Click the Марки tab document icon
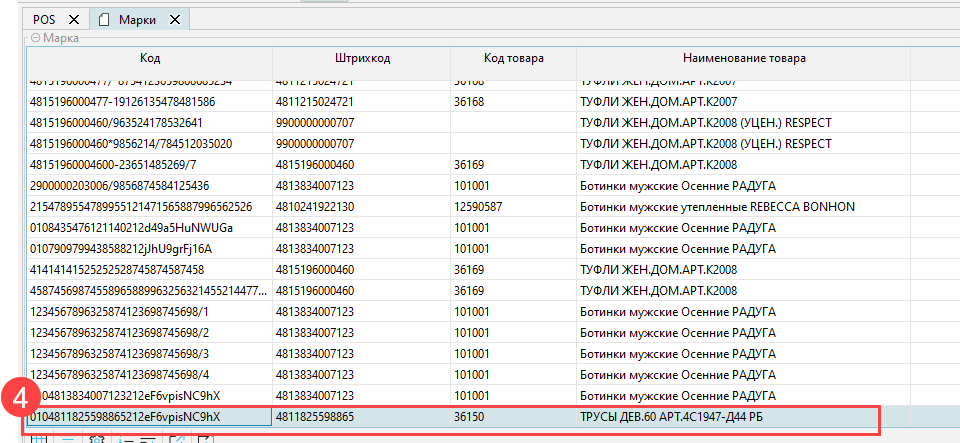960x443 pixels. (x=103, y=19)
